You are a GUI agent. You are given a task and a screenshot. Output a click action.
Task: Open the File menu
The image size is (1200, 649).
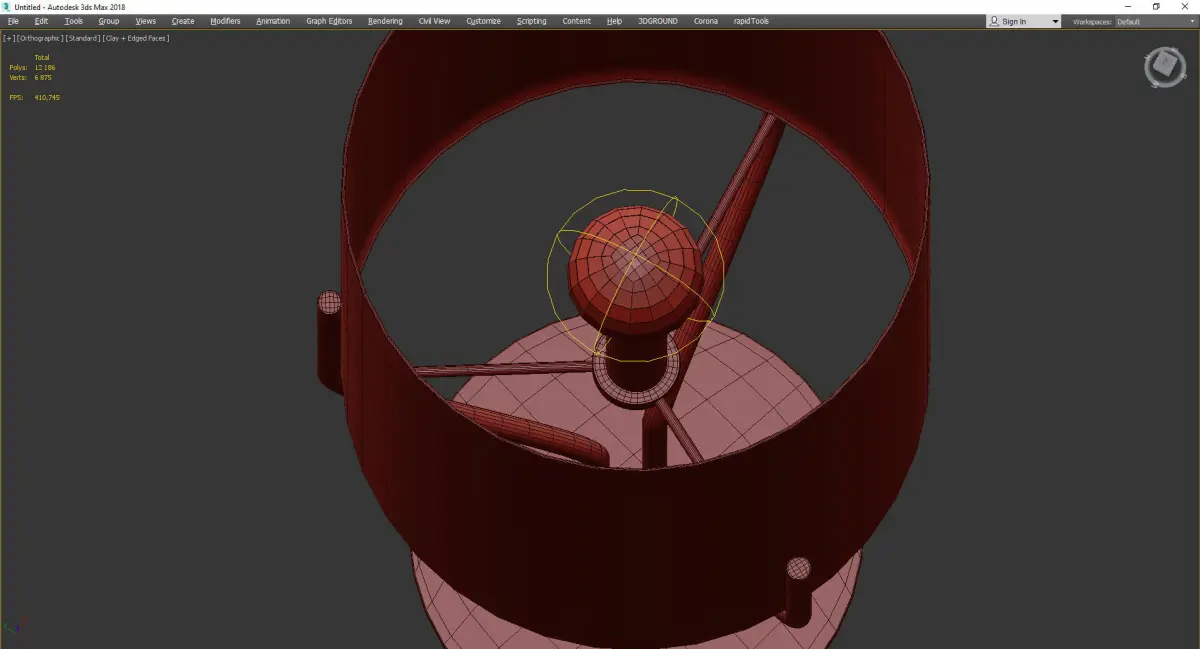[x=13, y=21]
